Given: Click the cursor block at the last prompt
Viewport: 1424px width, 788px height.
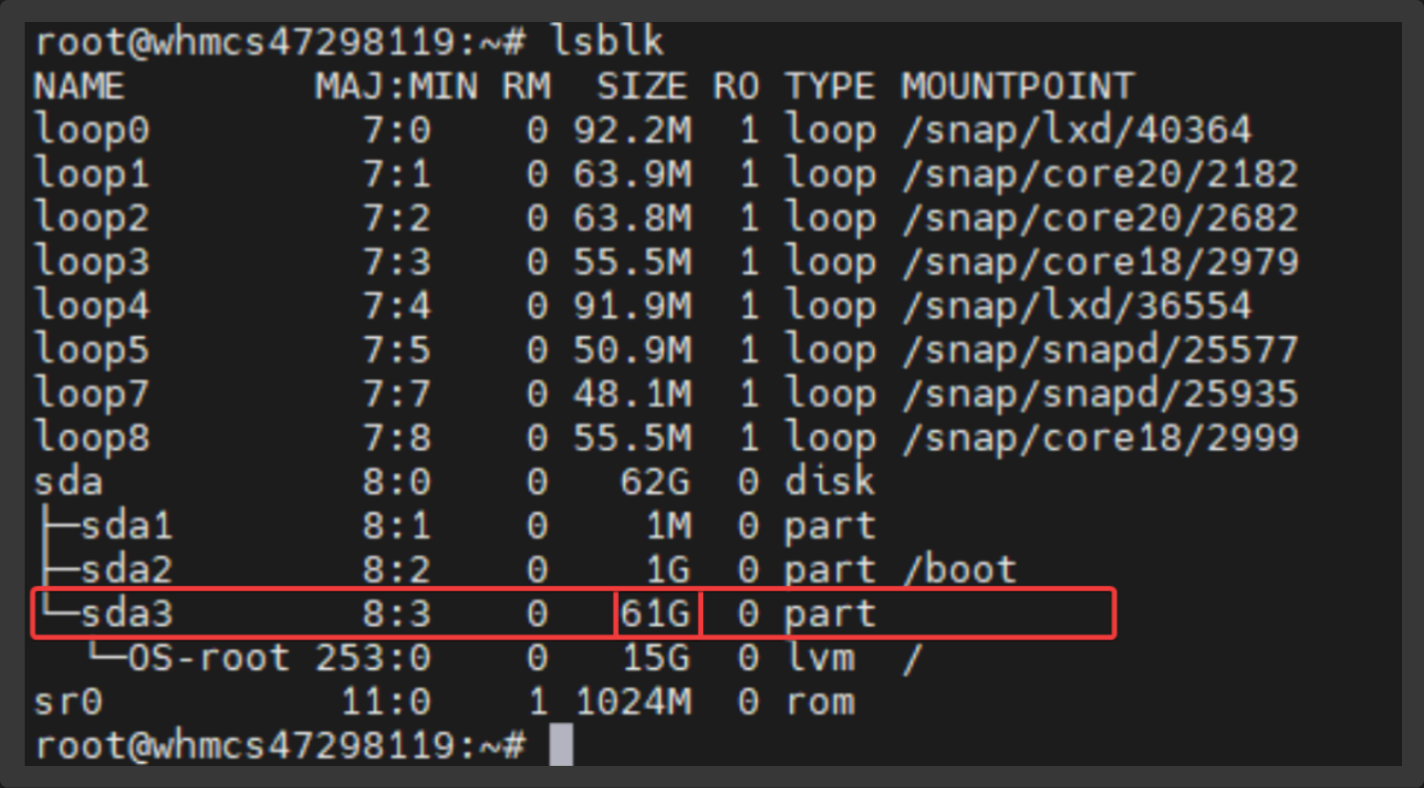Looking at the screenshot, I should click(561, 745).
